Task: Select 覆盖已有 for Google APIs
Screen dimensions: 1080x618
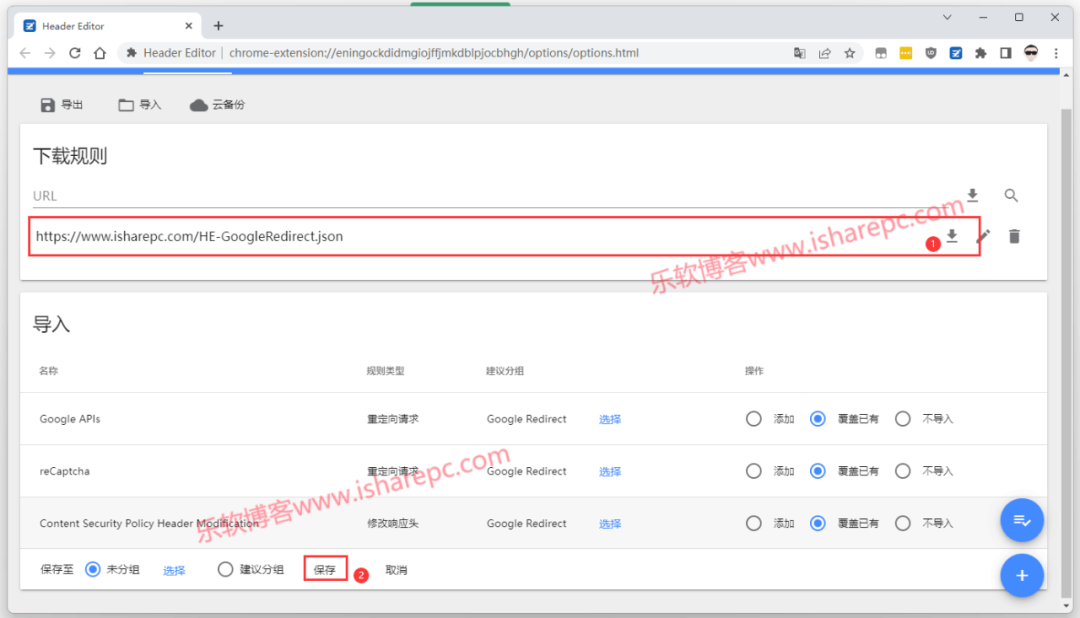Action: [x=818, y=419]
